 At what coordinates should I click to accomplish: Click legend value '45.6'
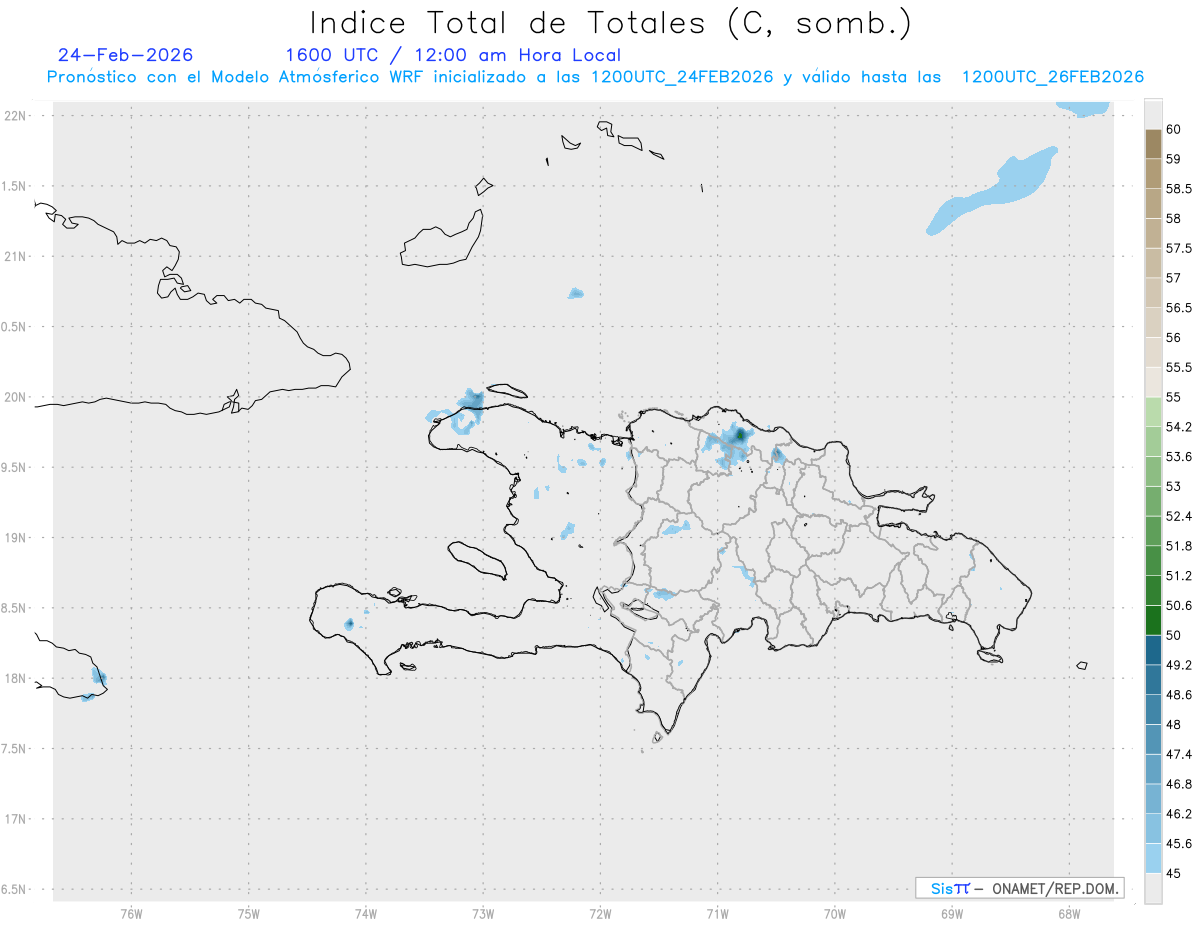coord(1179,843)
